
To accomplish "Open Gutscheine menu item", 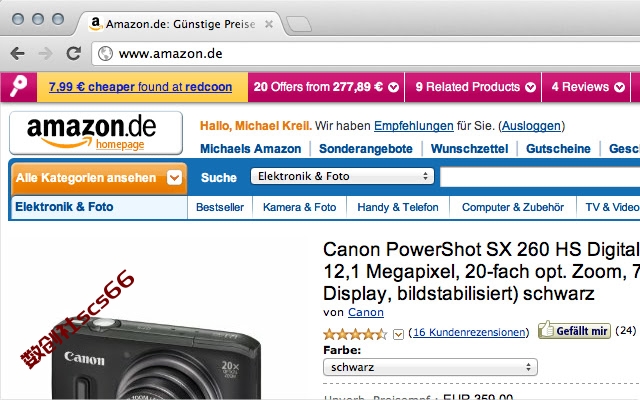I will pos(558,149).
